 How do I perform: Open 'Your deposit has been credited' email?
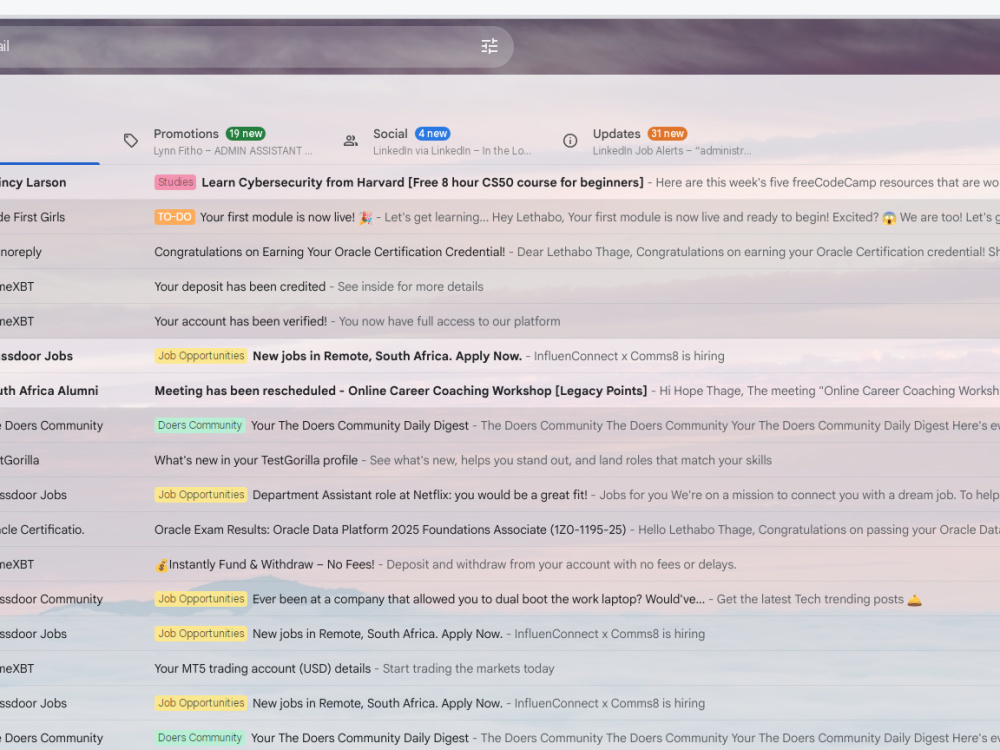coord(240,287)
